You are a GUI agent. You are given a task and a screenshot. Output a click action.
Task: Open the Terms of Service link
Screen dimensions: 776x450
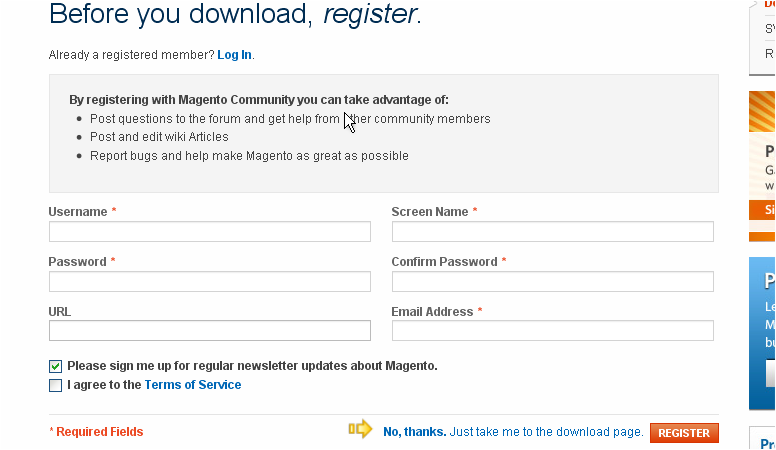coord(192,385)
